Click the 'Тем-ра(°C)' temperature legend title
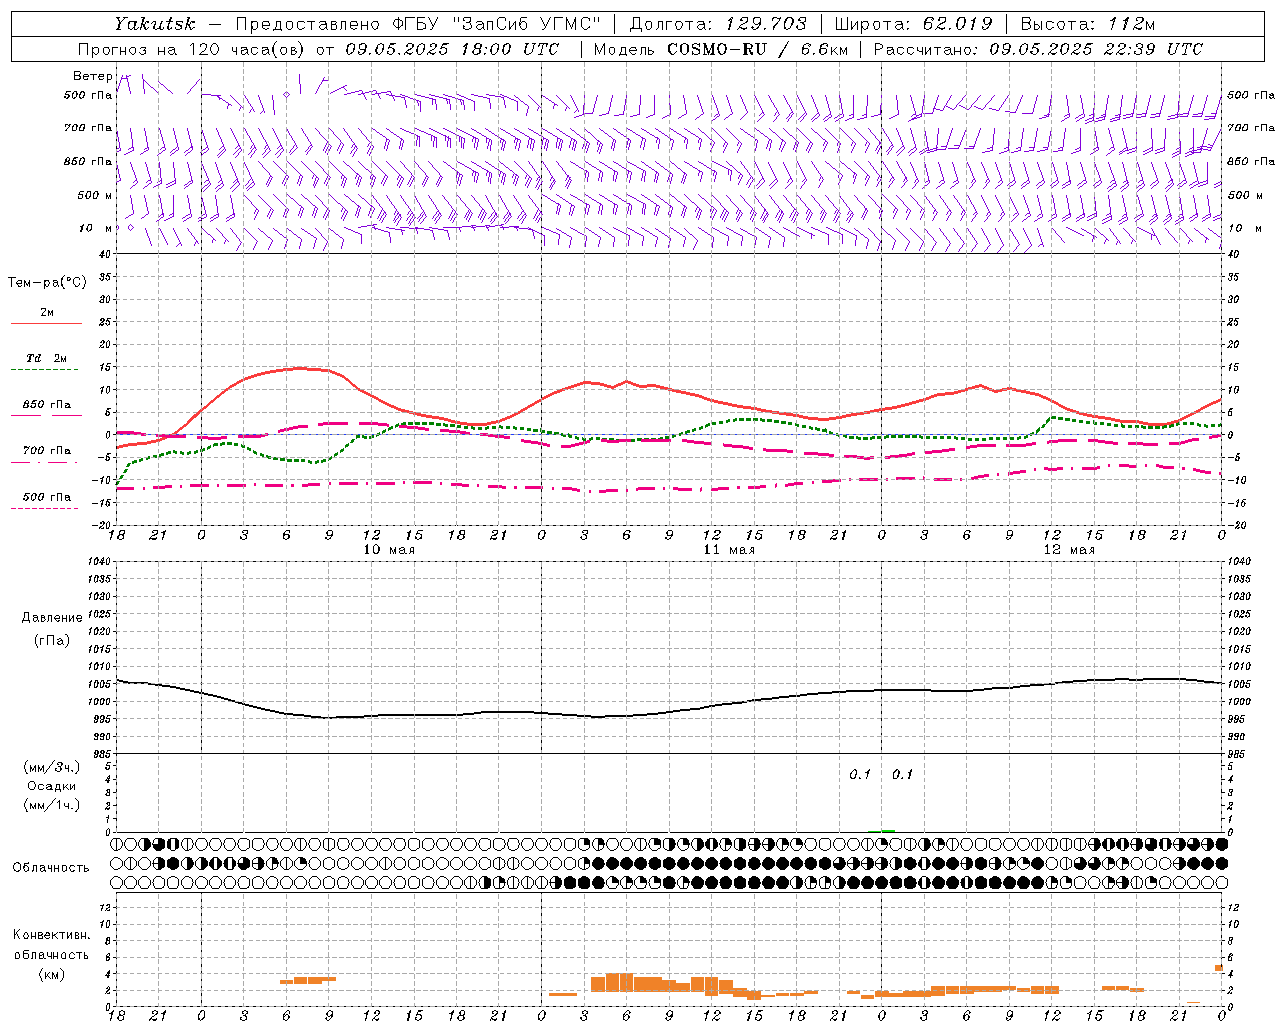This screenshot has width=1280, height=1024. point(47,283)
